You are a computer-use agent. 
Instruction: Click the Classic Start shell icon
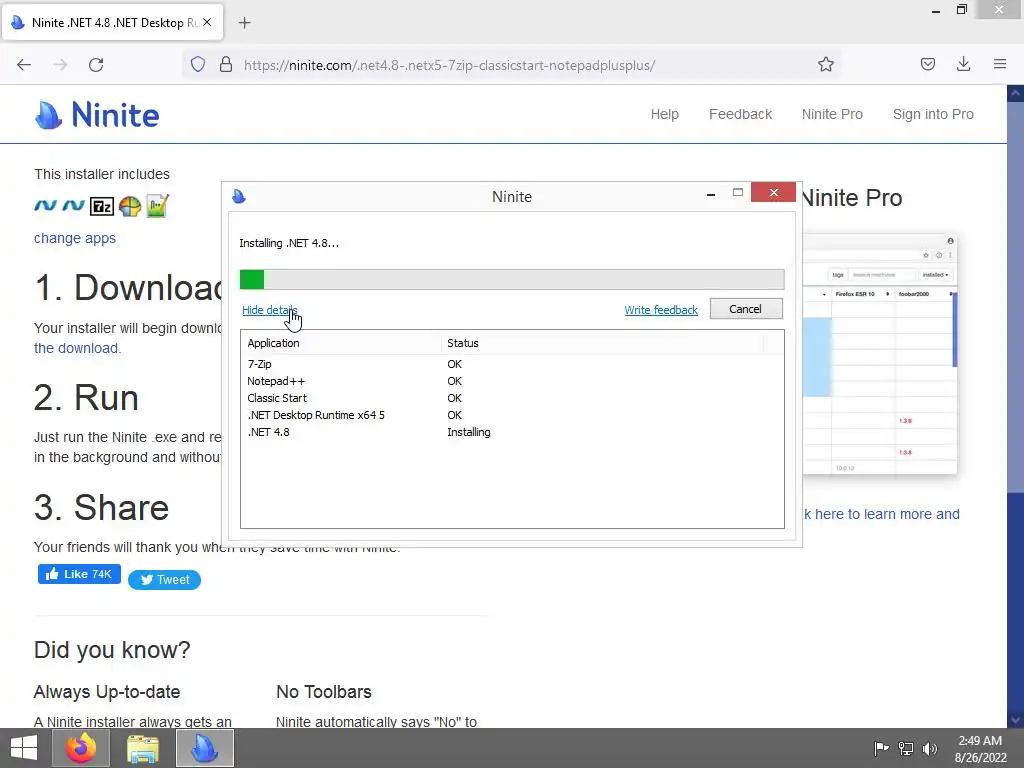[130, 206]
